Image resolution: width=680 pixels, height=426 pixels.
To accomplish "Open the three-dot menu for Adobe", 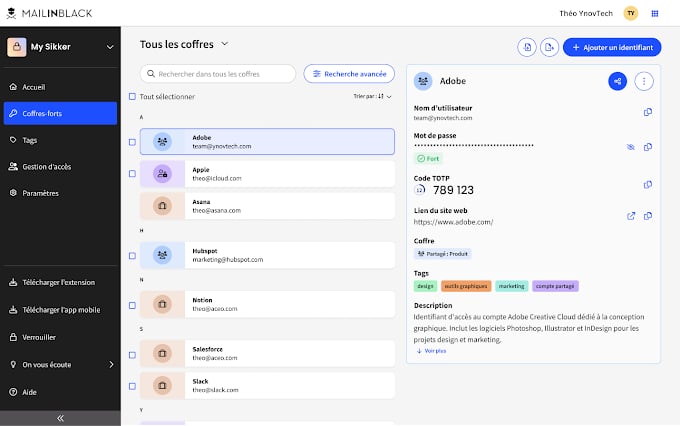I will click(644, 81).
